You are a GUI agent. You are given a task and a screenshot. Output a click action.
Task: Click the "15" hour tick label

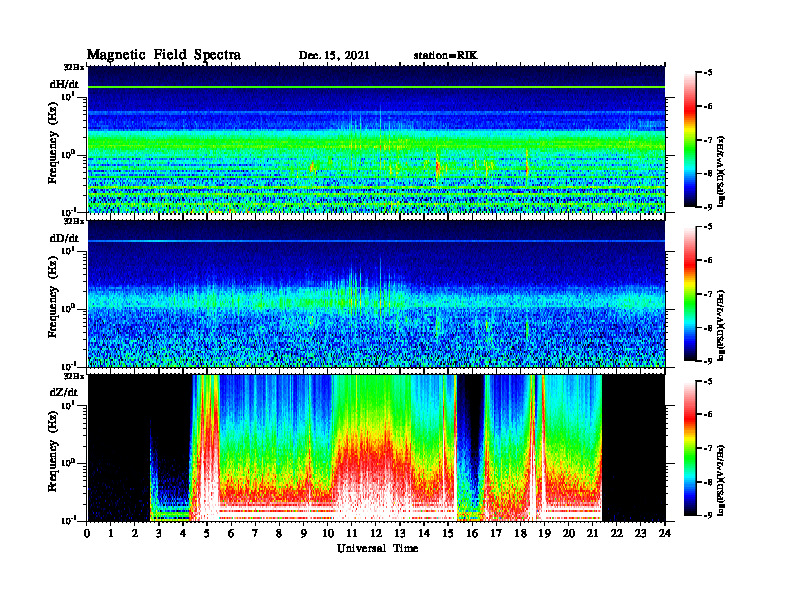tap(448, 534)
